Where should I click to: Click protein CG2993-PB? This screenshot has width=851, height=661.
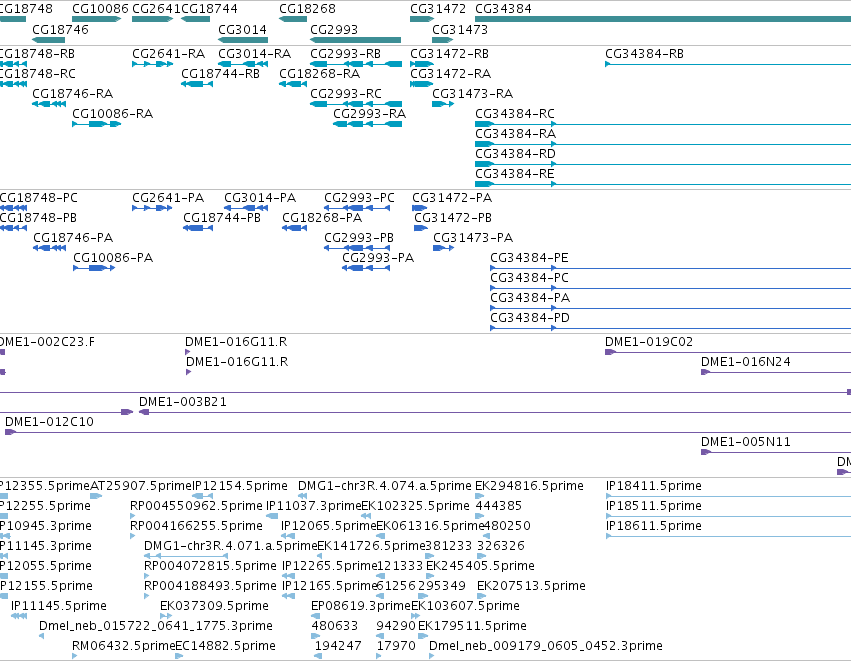pos(359,238)
